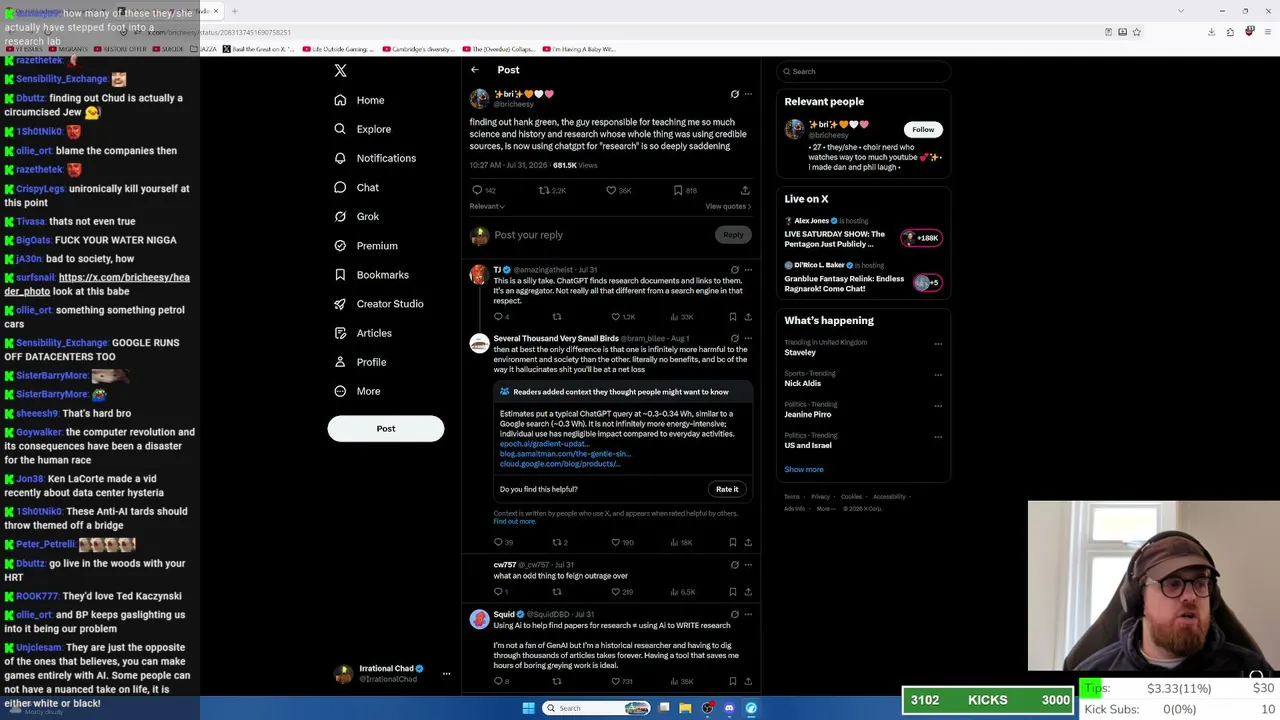This screenshot has width=1280, height=720.
Task: Open more options for Staveley trend
Action: coord(938,344)
